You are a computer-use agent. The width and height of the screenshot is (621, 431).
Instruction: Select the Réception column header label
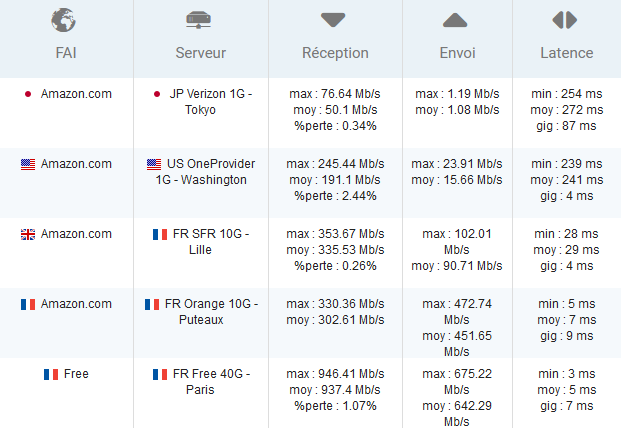(335, 53)
